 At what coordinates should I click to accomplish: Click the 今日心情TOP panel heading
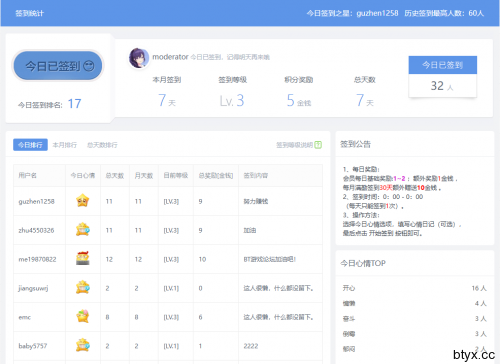363,263
